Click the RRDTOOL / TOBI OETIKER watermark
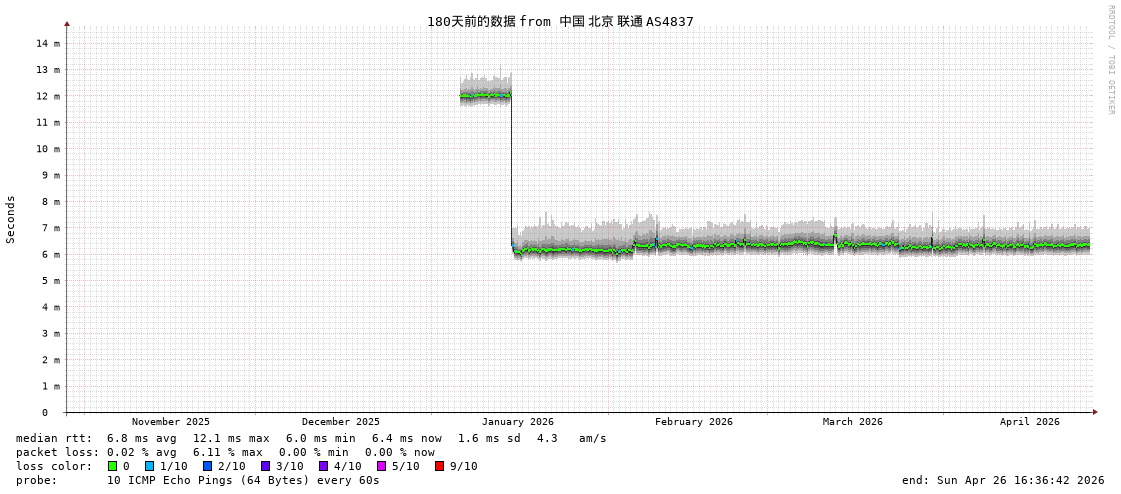The height and width of the screenshot is (494, 1121). [x=1110, y=60]
